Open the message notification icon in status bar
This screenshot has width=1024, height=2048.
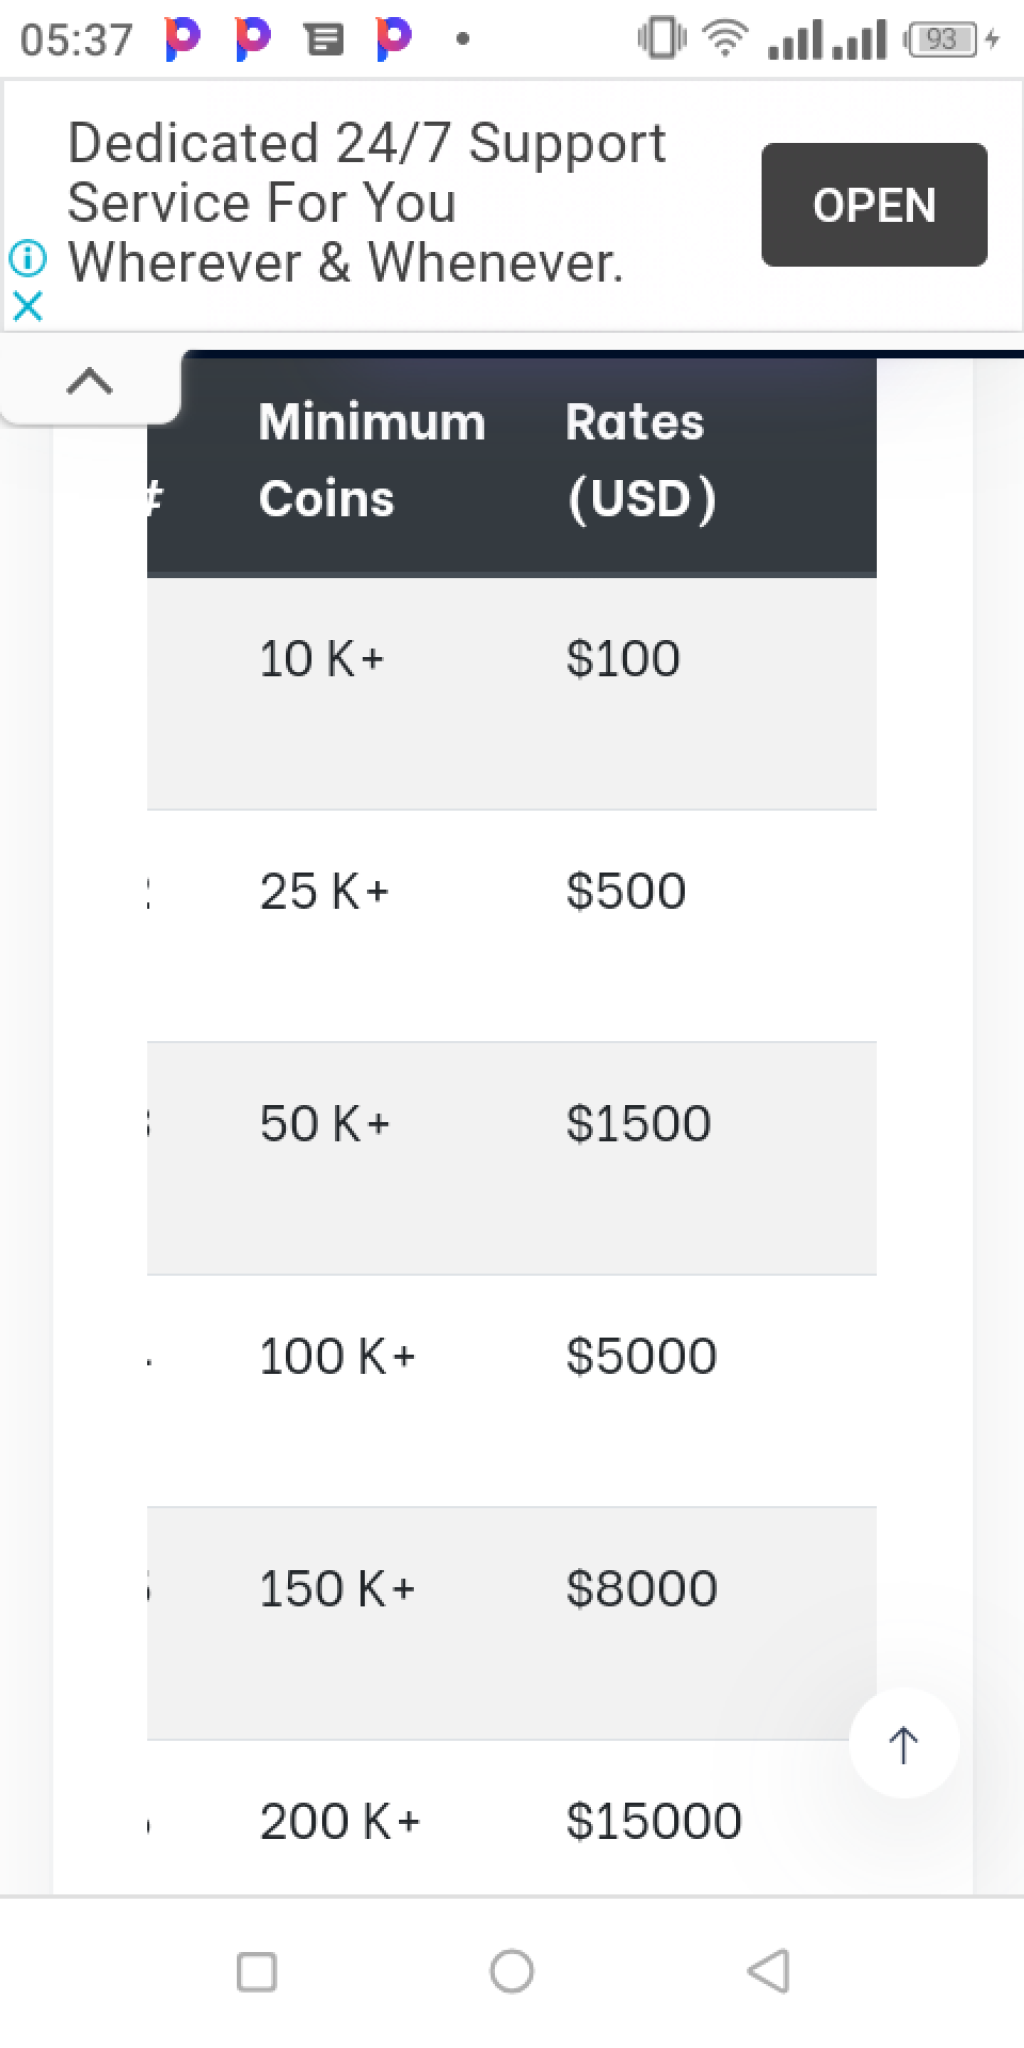point(324,39)
